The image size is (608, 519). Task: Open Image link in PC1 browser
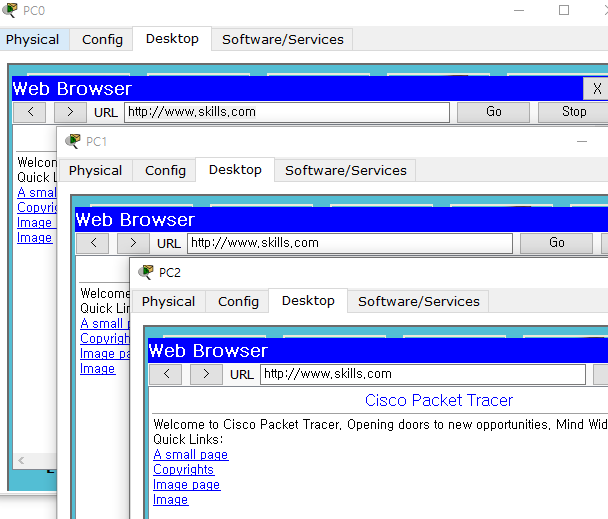97,369
